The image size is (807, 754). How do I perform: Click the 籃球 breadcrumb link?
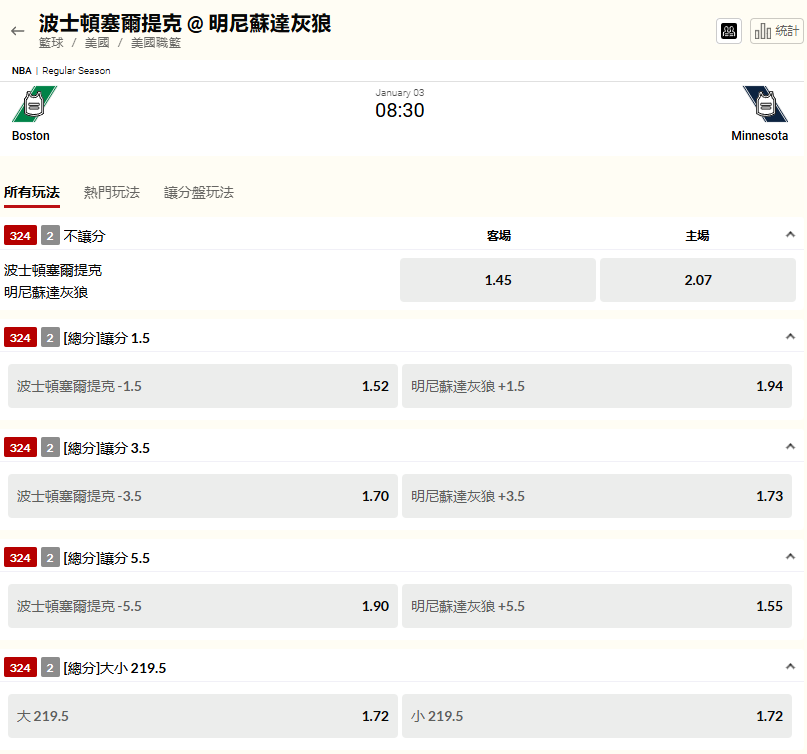pyautogui.click(x=51, y=43)
